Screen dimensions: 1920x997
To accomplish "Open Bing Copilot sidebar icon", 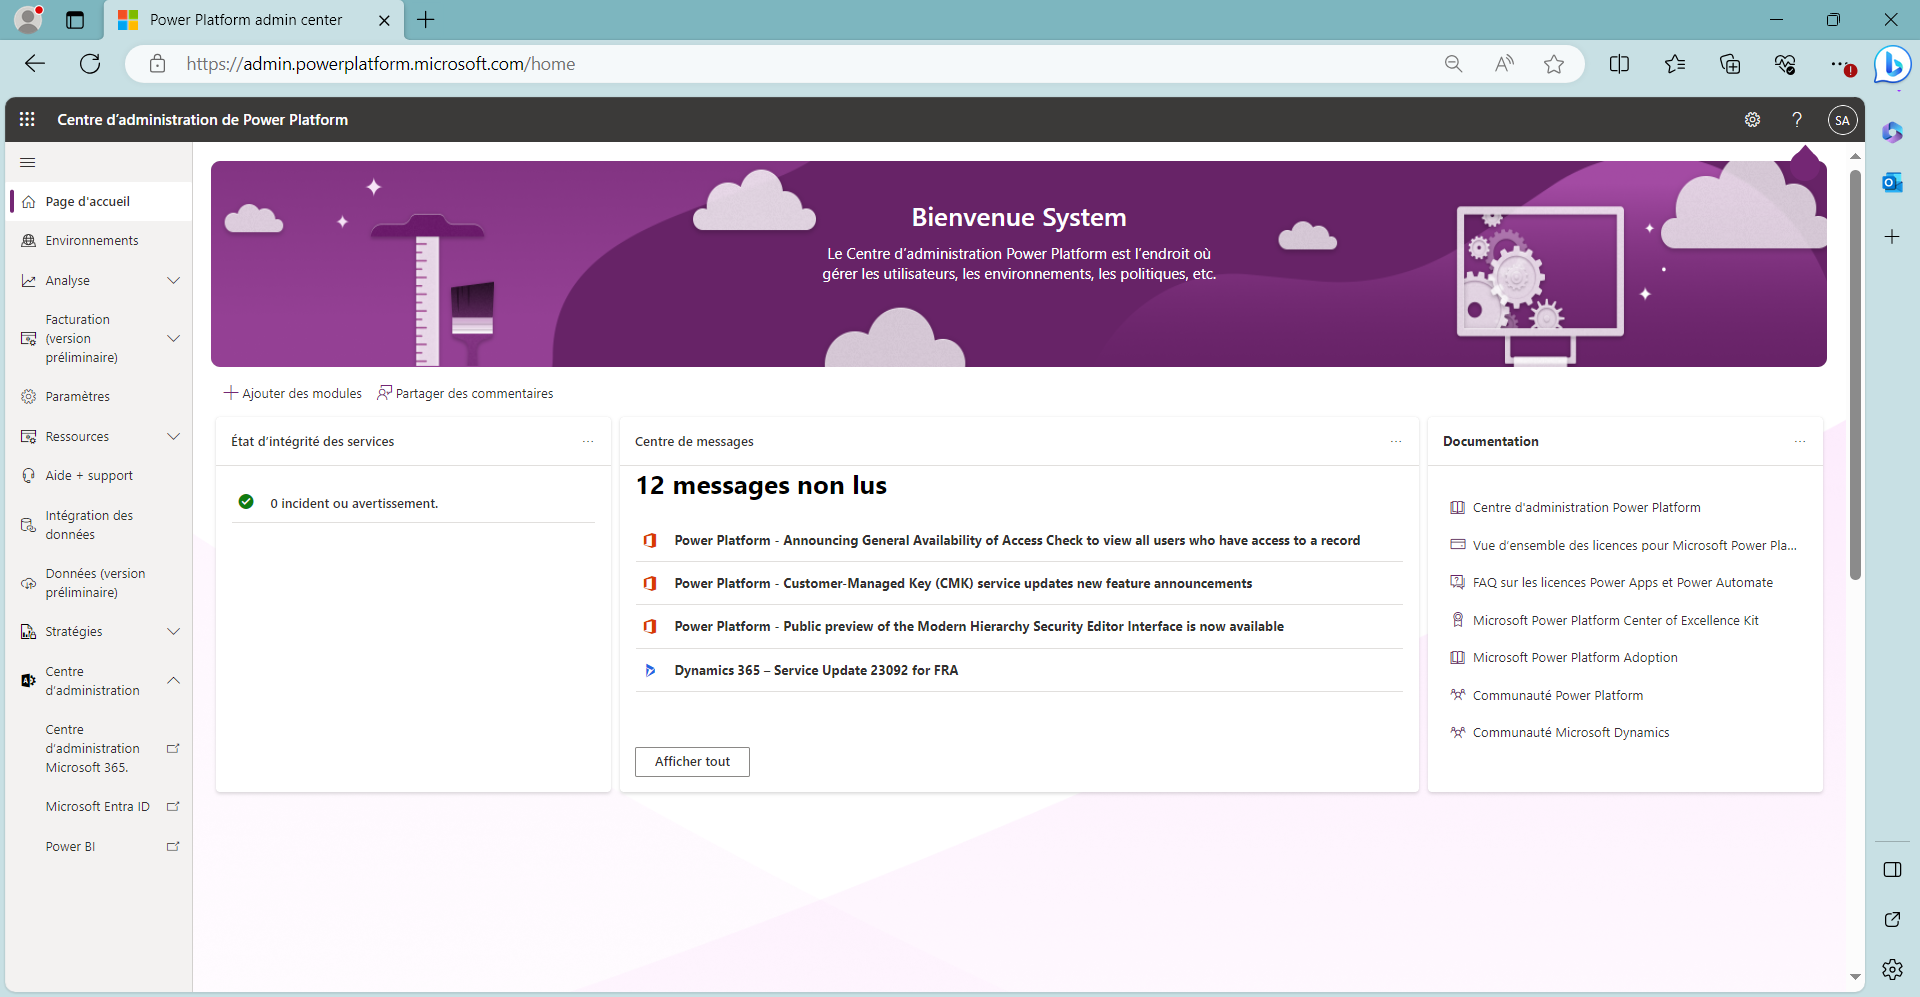I will point(1892,65).
